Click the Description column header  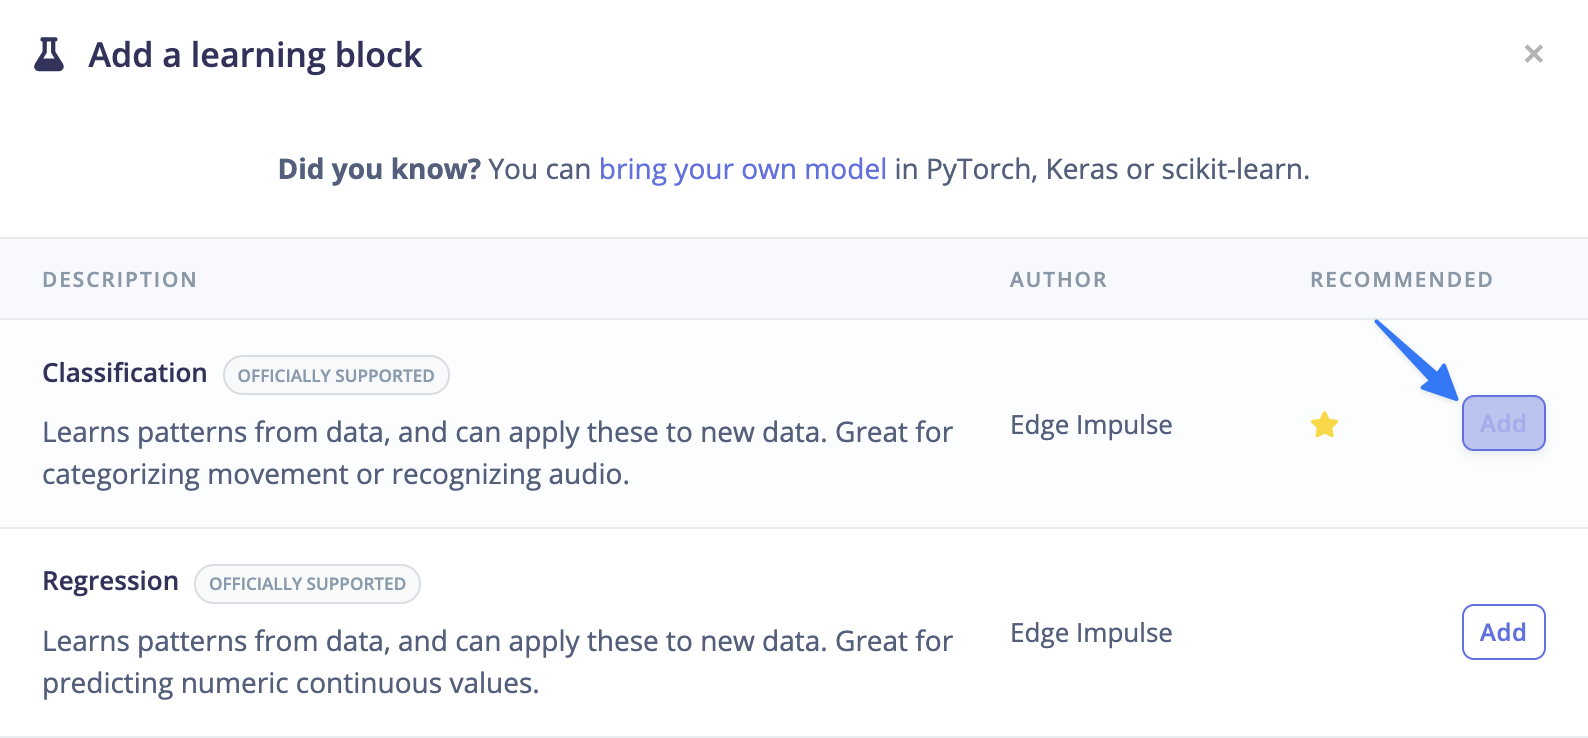pyautogui.click(x=119, y=280)
